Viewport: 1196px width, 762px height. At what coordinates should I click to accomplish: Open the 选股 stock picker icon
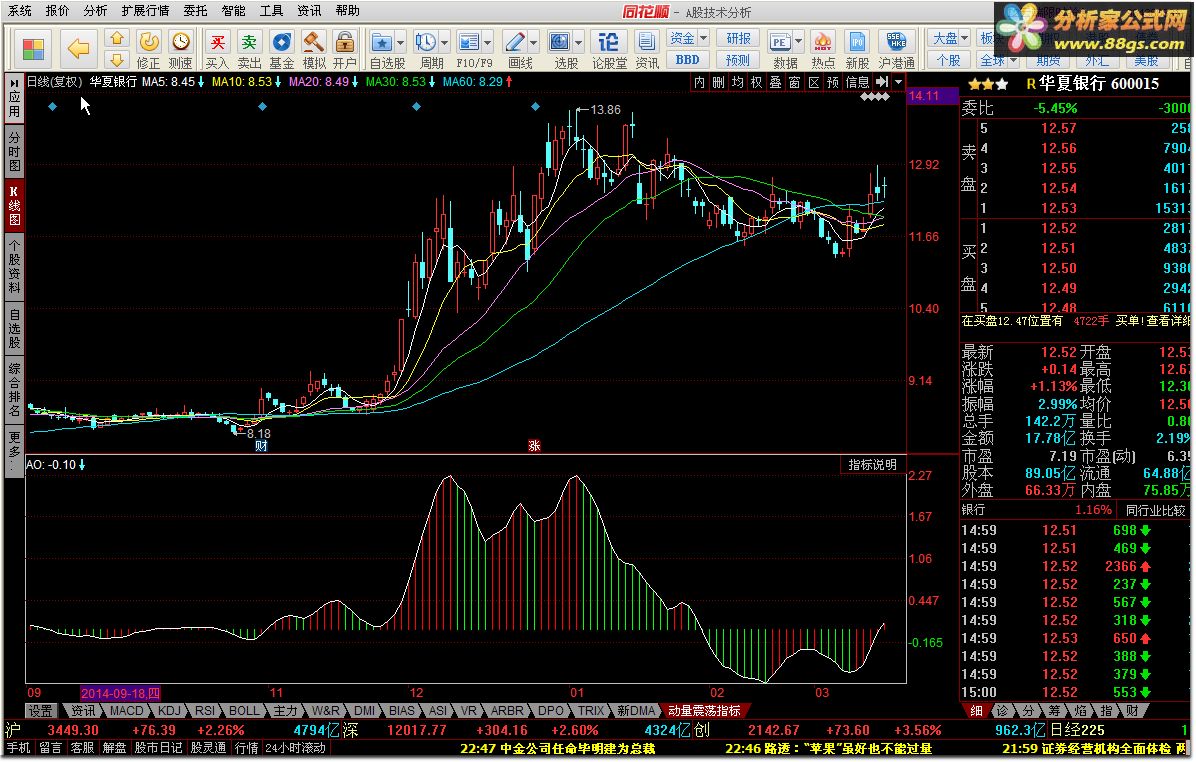click(x=560, y=42)
